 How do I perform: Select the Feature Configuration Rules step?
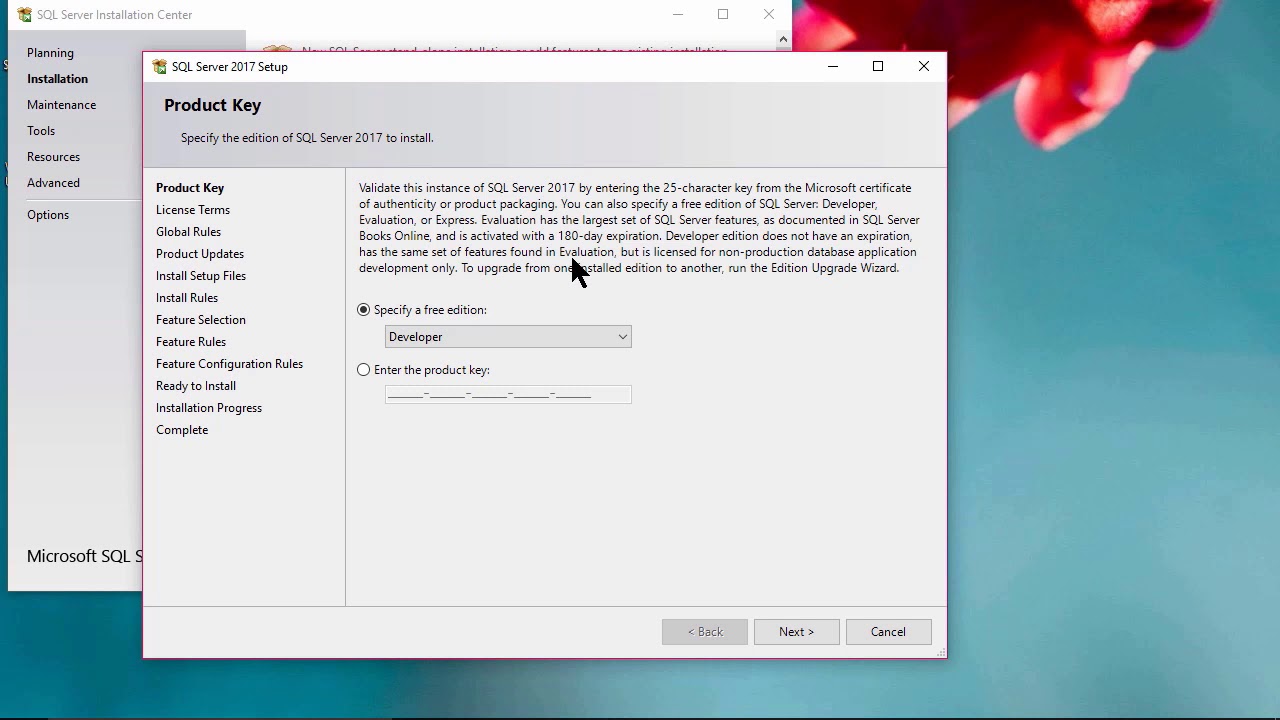click(x=229, y=364)
